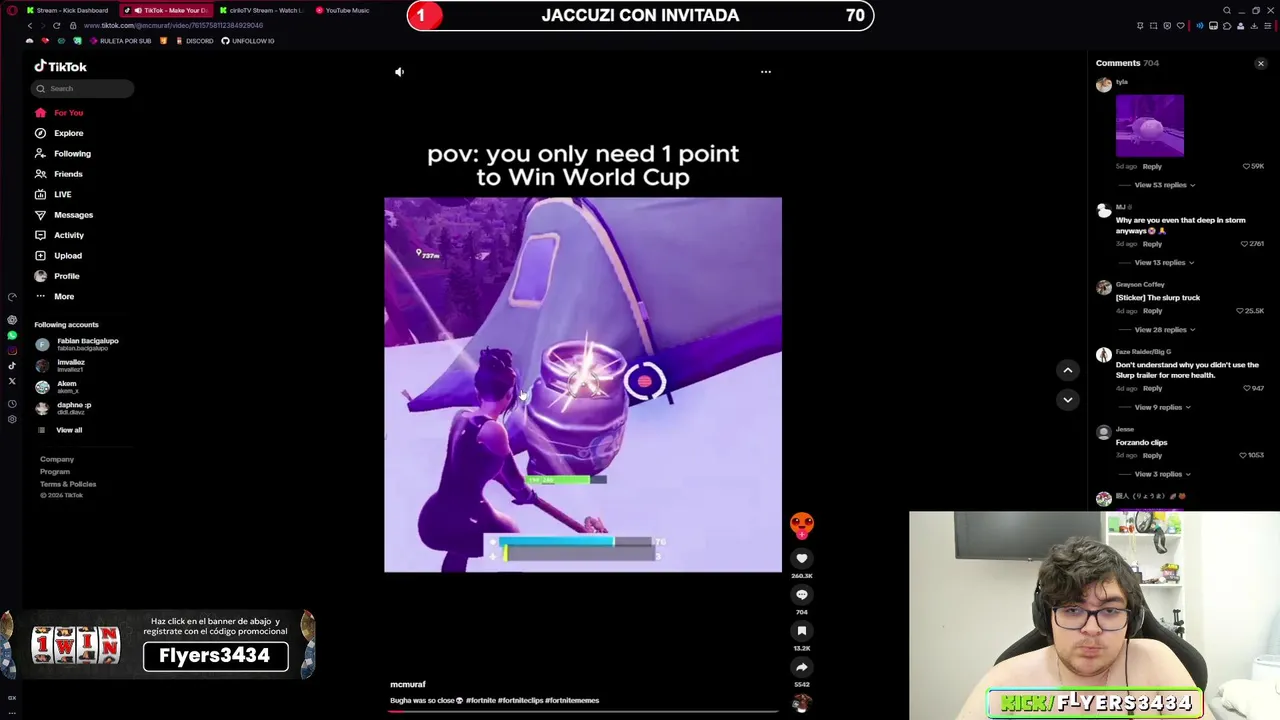Bookmark the video to favorites
This screenshot has height=720, width=1280.
pyautogui.click(x=802, y=631)
